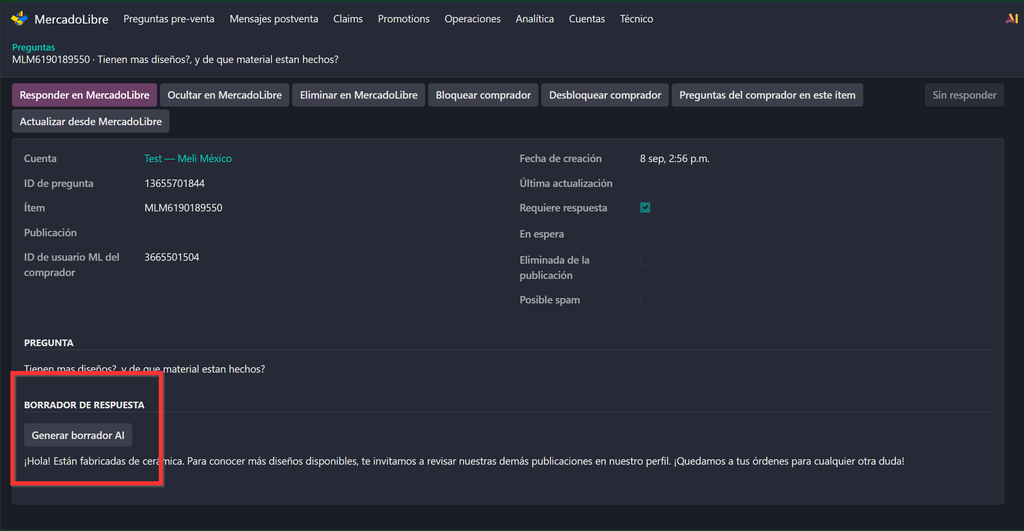This screenshot has width=1024, height=531.
Task: Select question ID value 13655701844
Action: tap(174, 183)
